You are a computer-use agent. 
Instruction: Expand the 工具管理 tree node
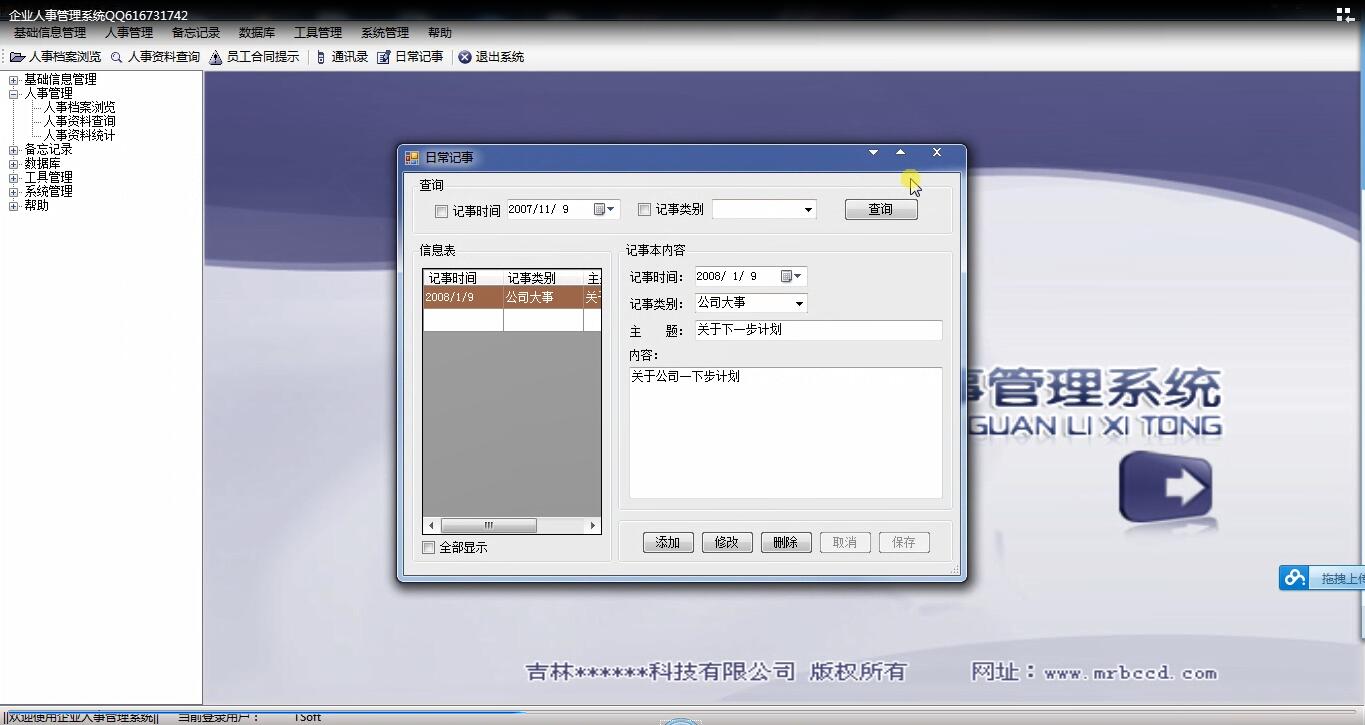pyautogui.click(x=14, y=177)
